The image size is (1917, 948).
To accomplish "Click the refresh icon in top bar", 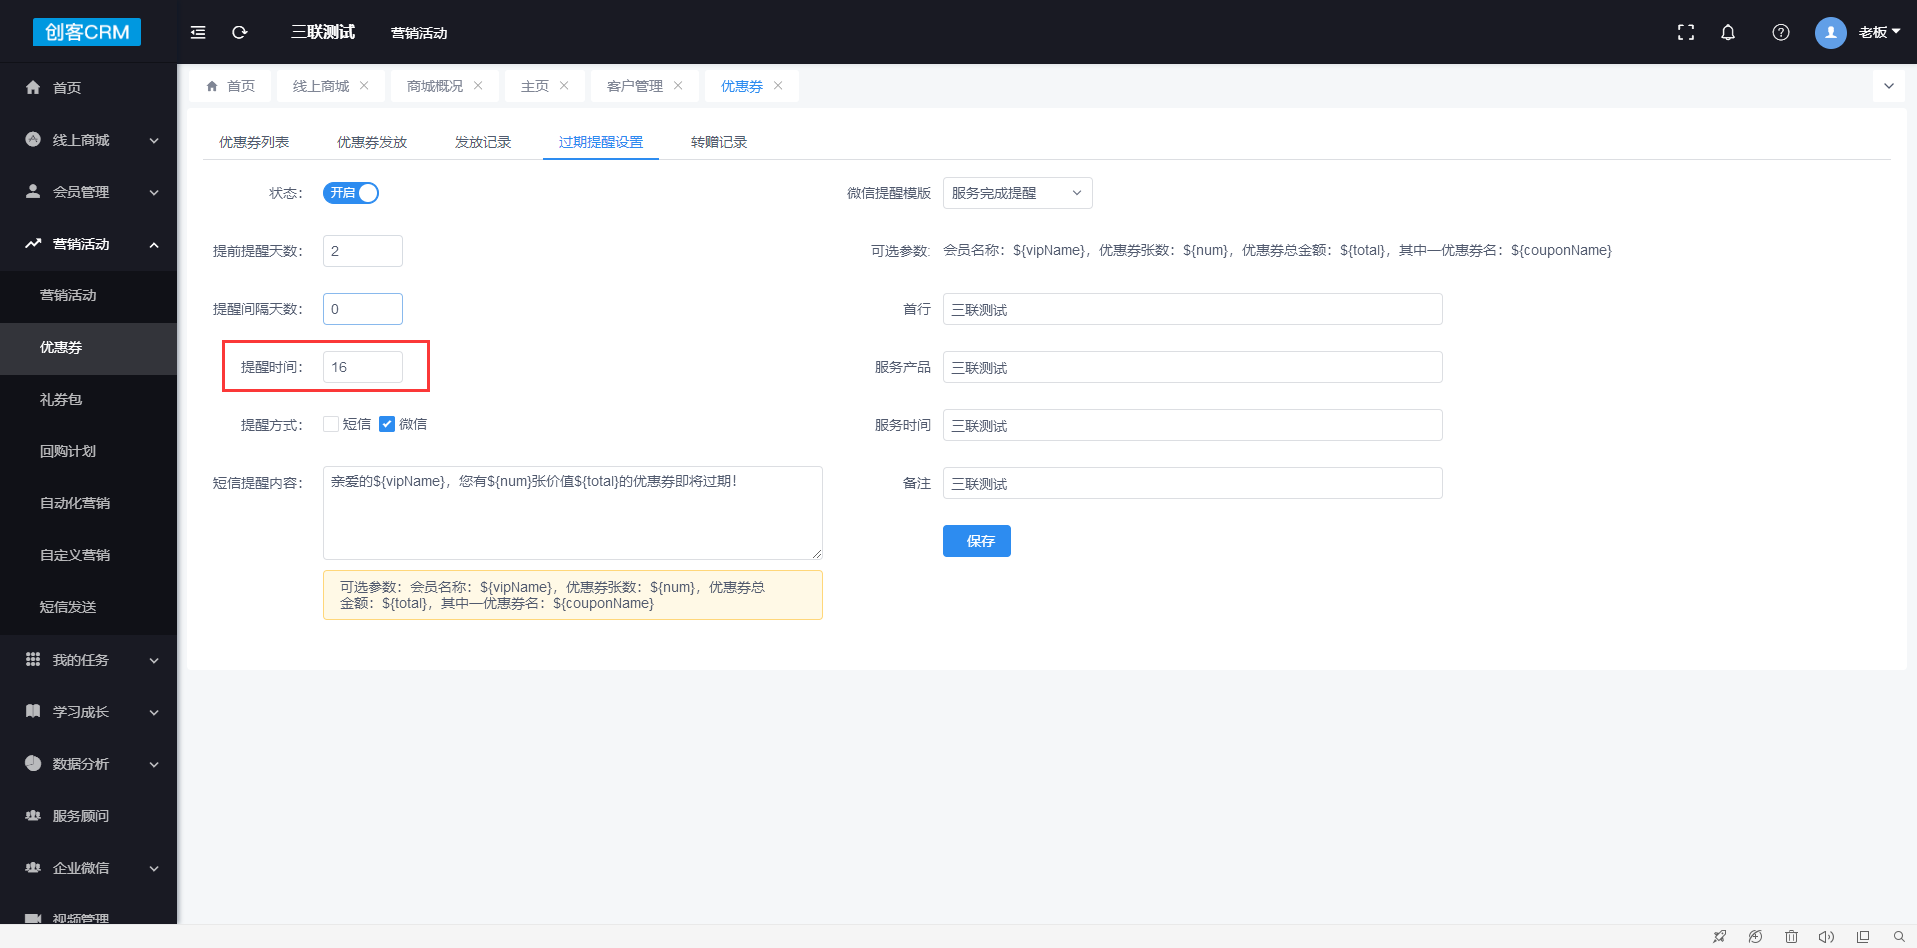I will 240,32.
